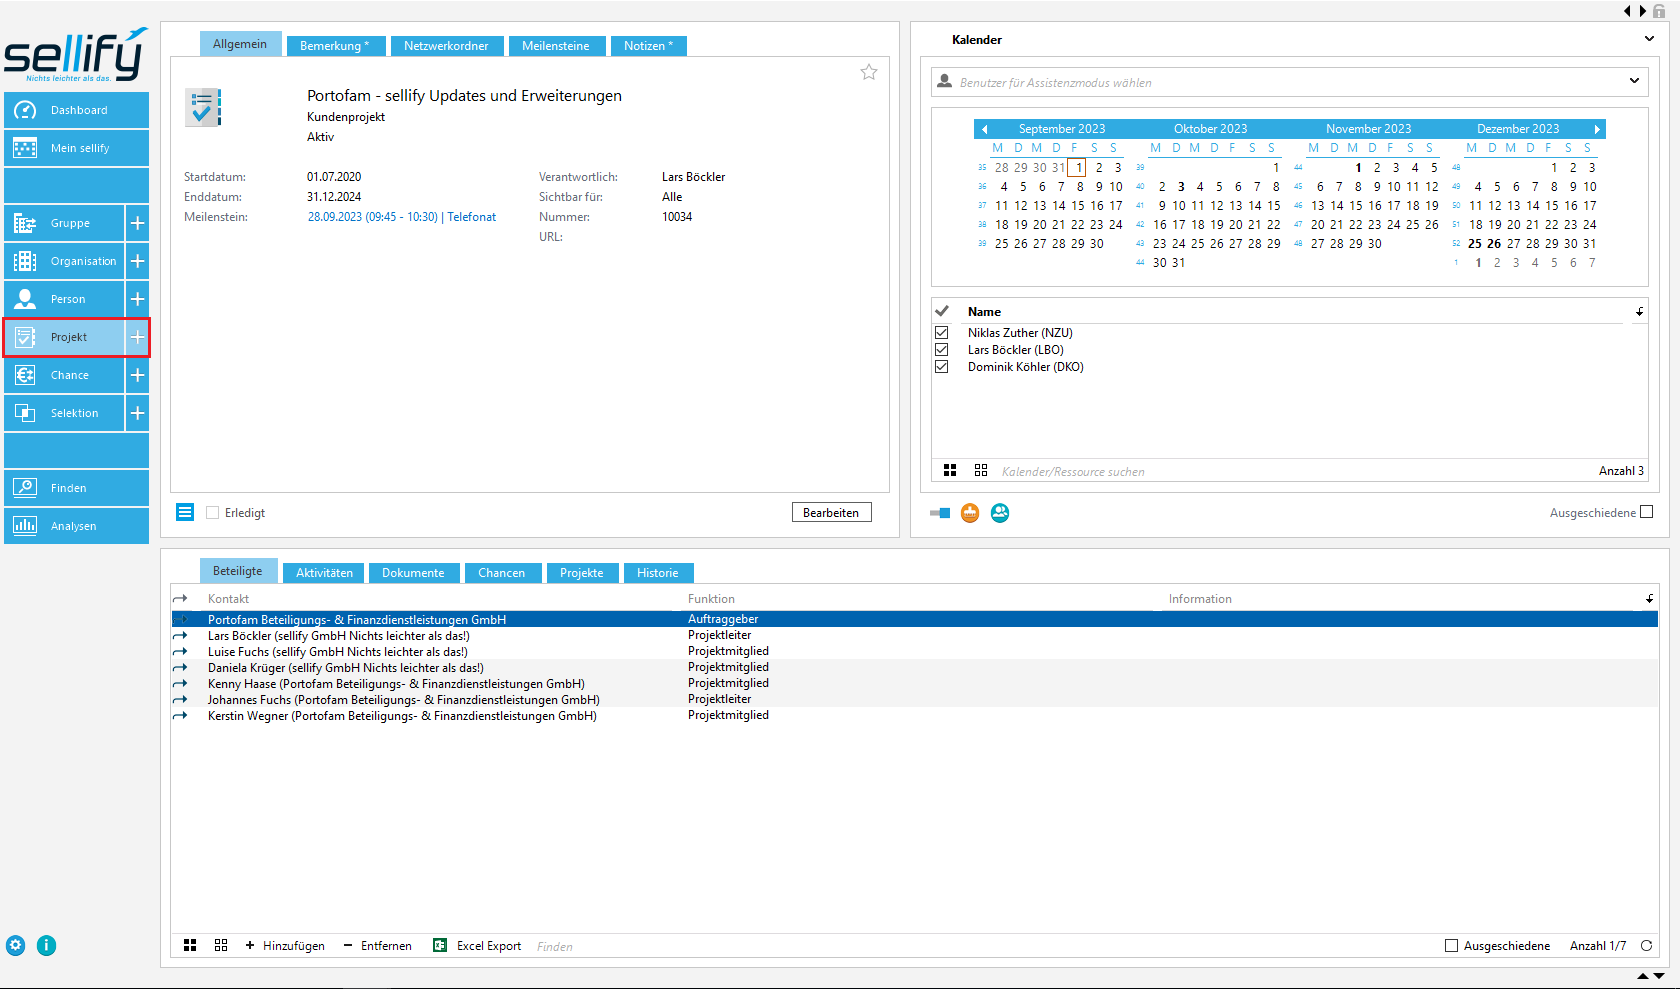This screenshot has height=989, width=1680.
Task: Click the favorite star icon
Action: (x=869, y=72)
